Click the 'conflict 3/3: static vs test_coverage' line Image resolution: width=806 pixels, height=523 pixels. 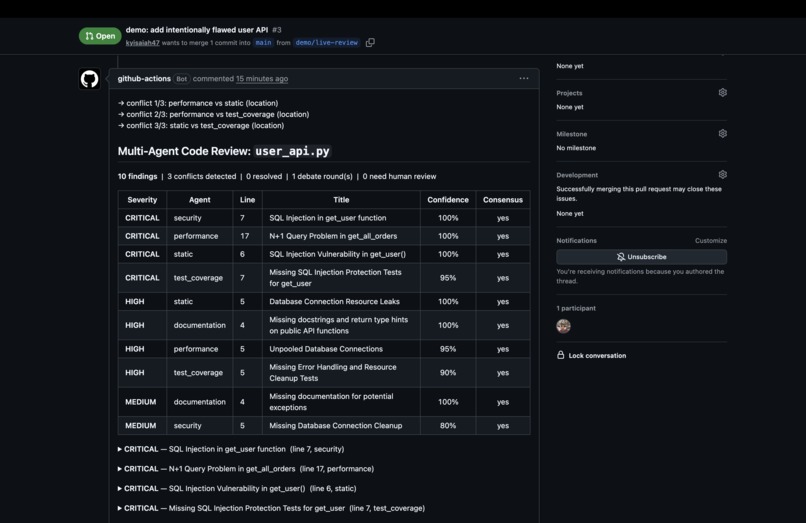coord(201,125)
